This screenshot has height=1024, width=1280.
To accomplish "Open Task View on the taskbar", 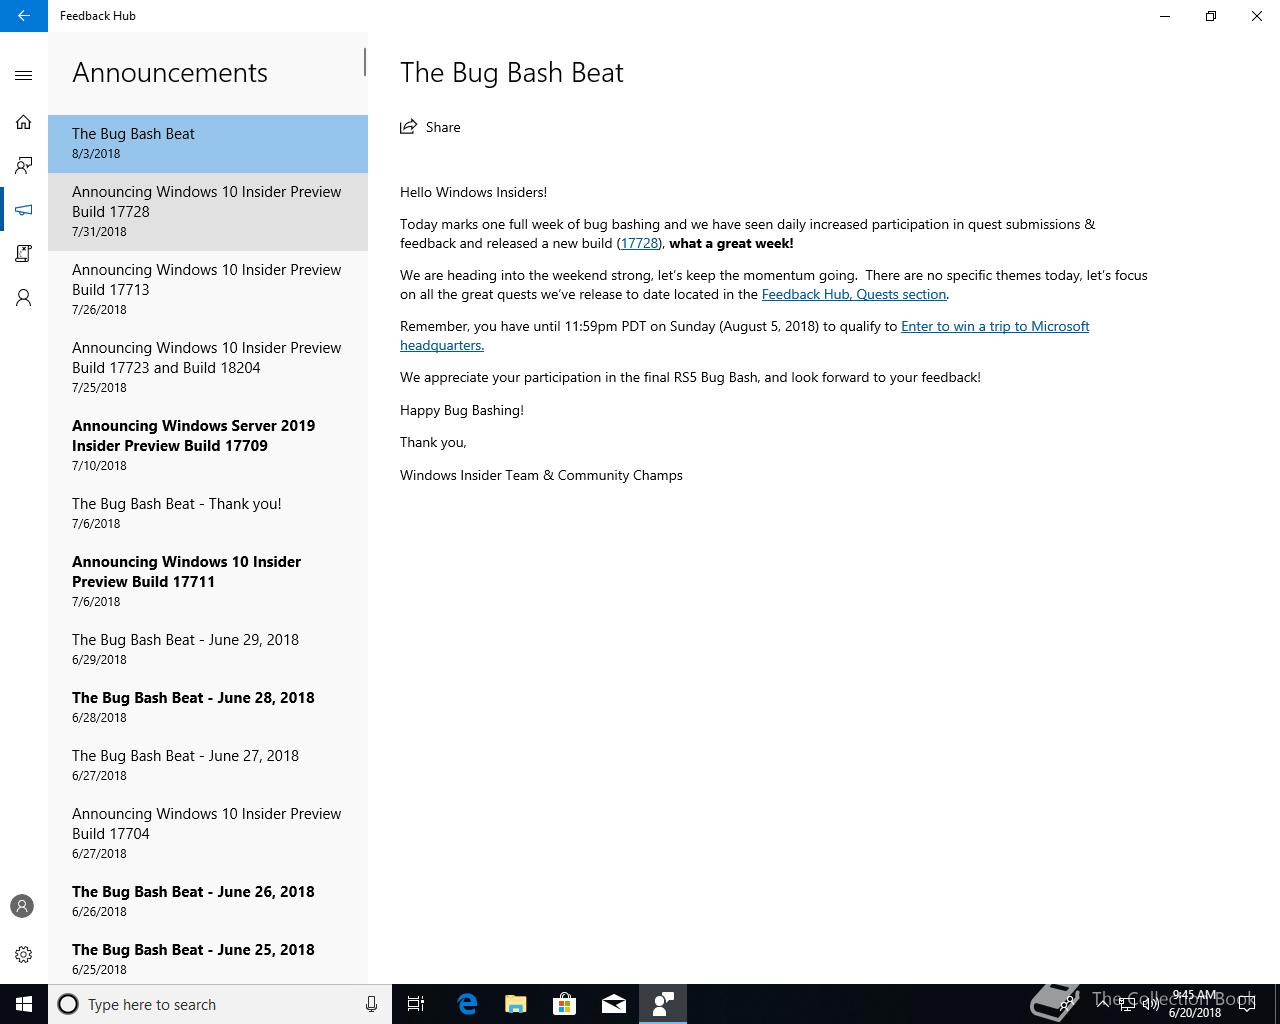I will coord(416,1004).
